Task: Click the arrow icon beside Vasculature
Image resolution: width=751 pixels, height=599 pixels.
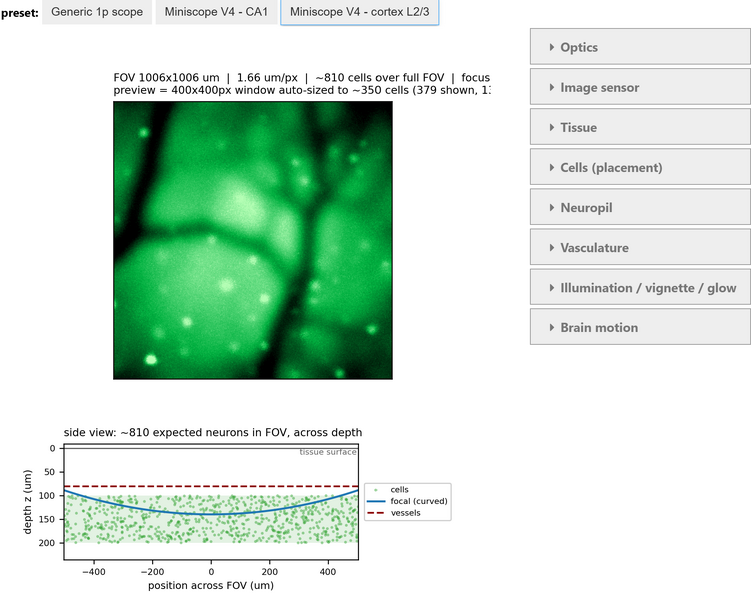Action: tap(552, 248)
